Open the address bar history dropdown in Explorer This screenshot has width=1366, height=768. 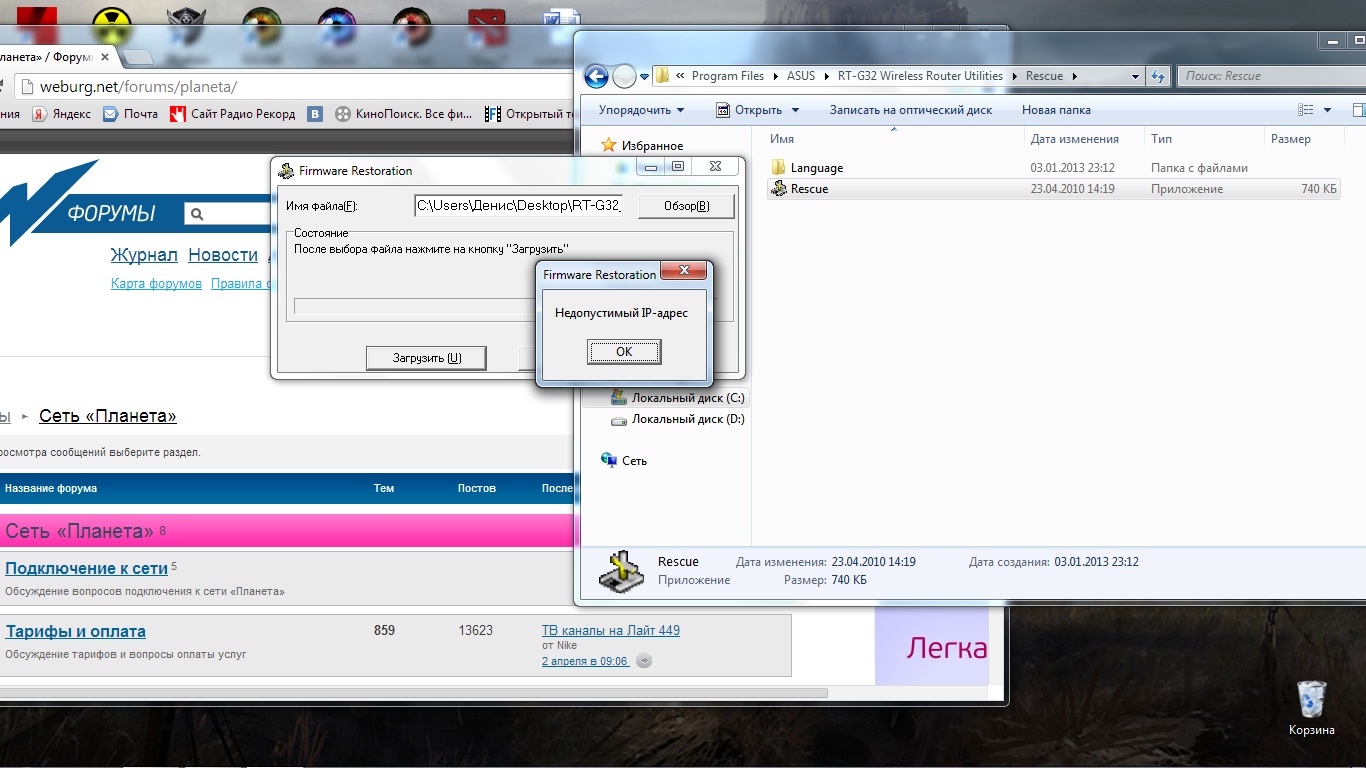[x=1135, y=76]
